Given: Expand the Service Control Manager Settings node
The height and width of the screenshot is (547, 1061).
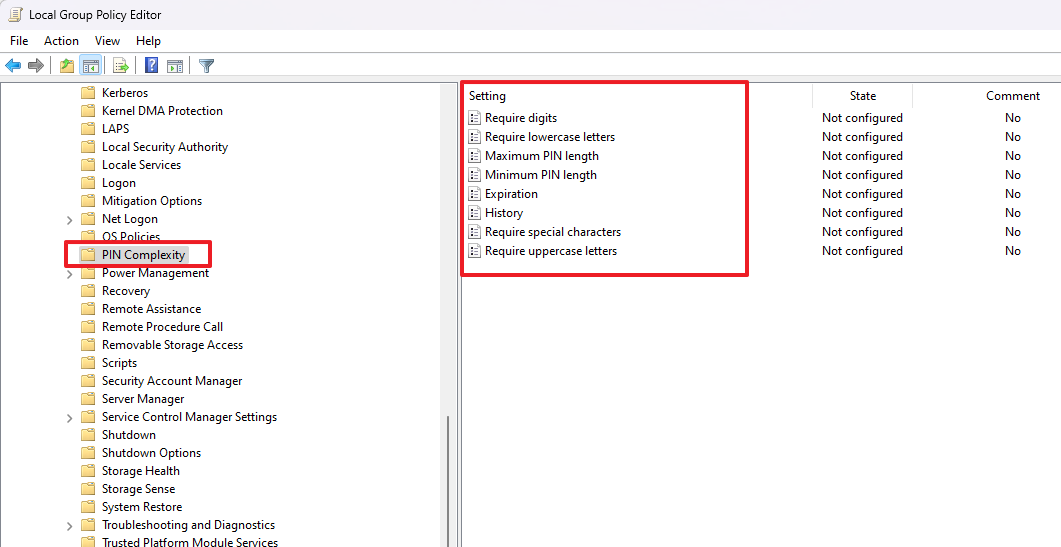Looking at the screenshot, I should tap(70, 418).
